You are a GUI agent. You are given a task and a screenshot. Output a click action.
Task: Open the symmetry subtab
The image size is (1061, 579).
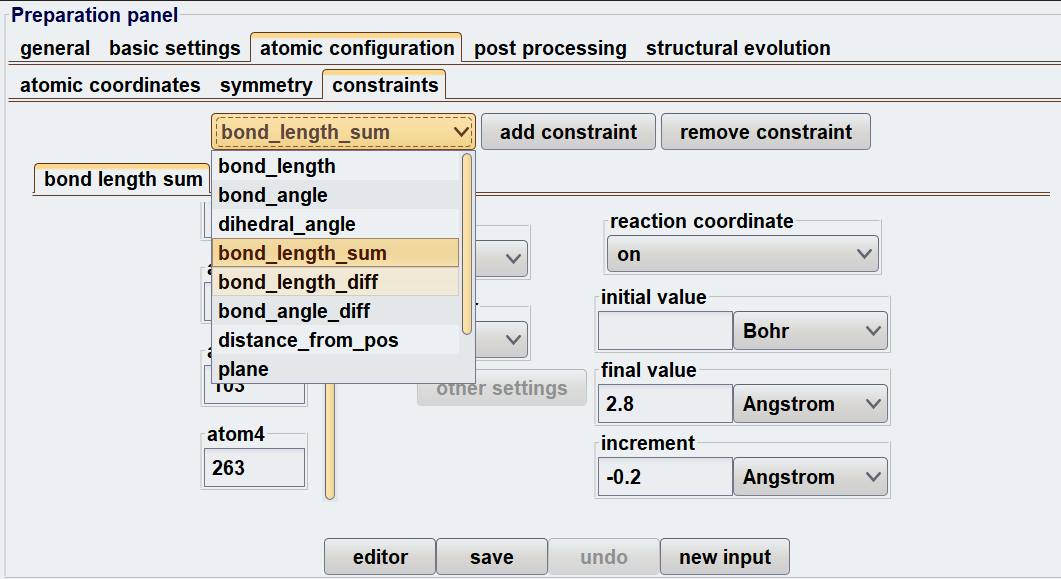266,85
